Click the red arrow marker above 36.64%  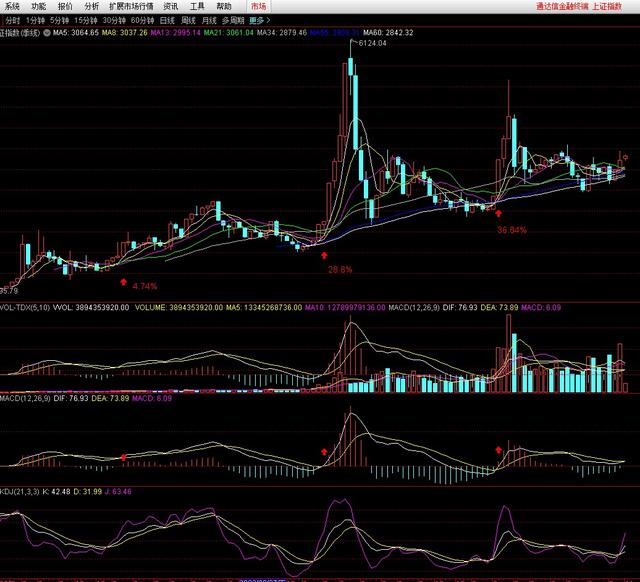498,213
